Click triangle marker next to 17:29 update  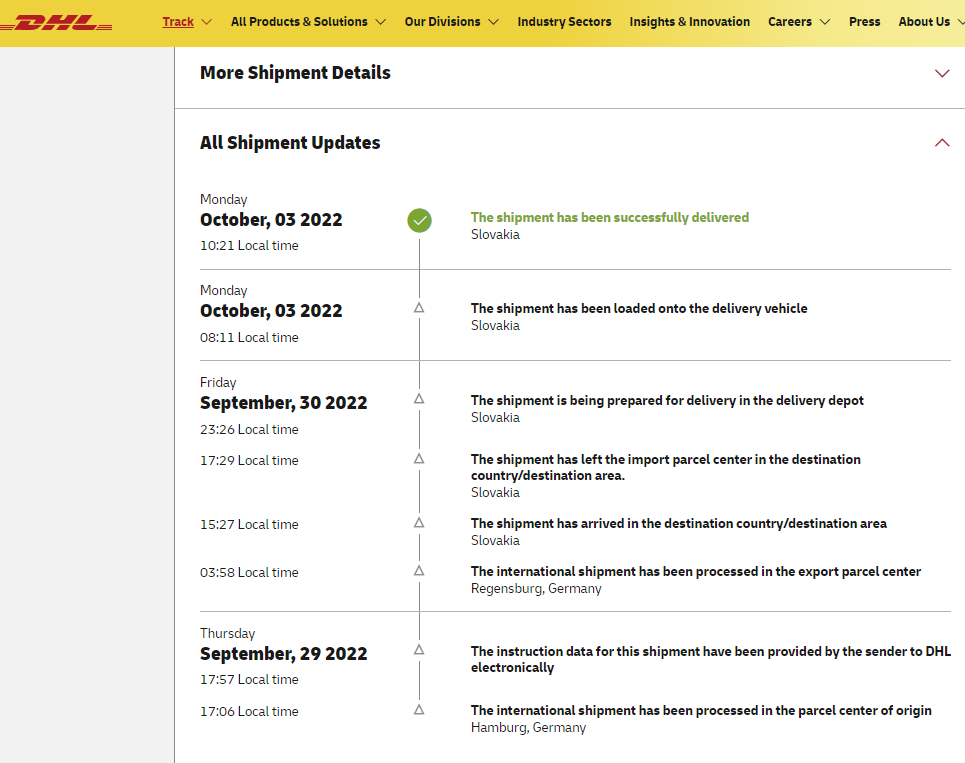coord(419,459)
